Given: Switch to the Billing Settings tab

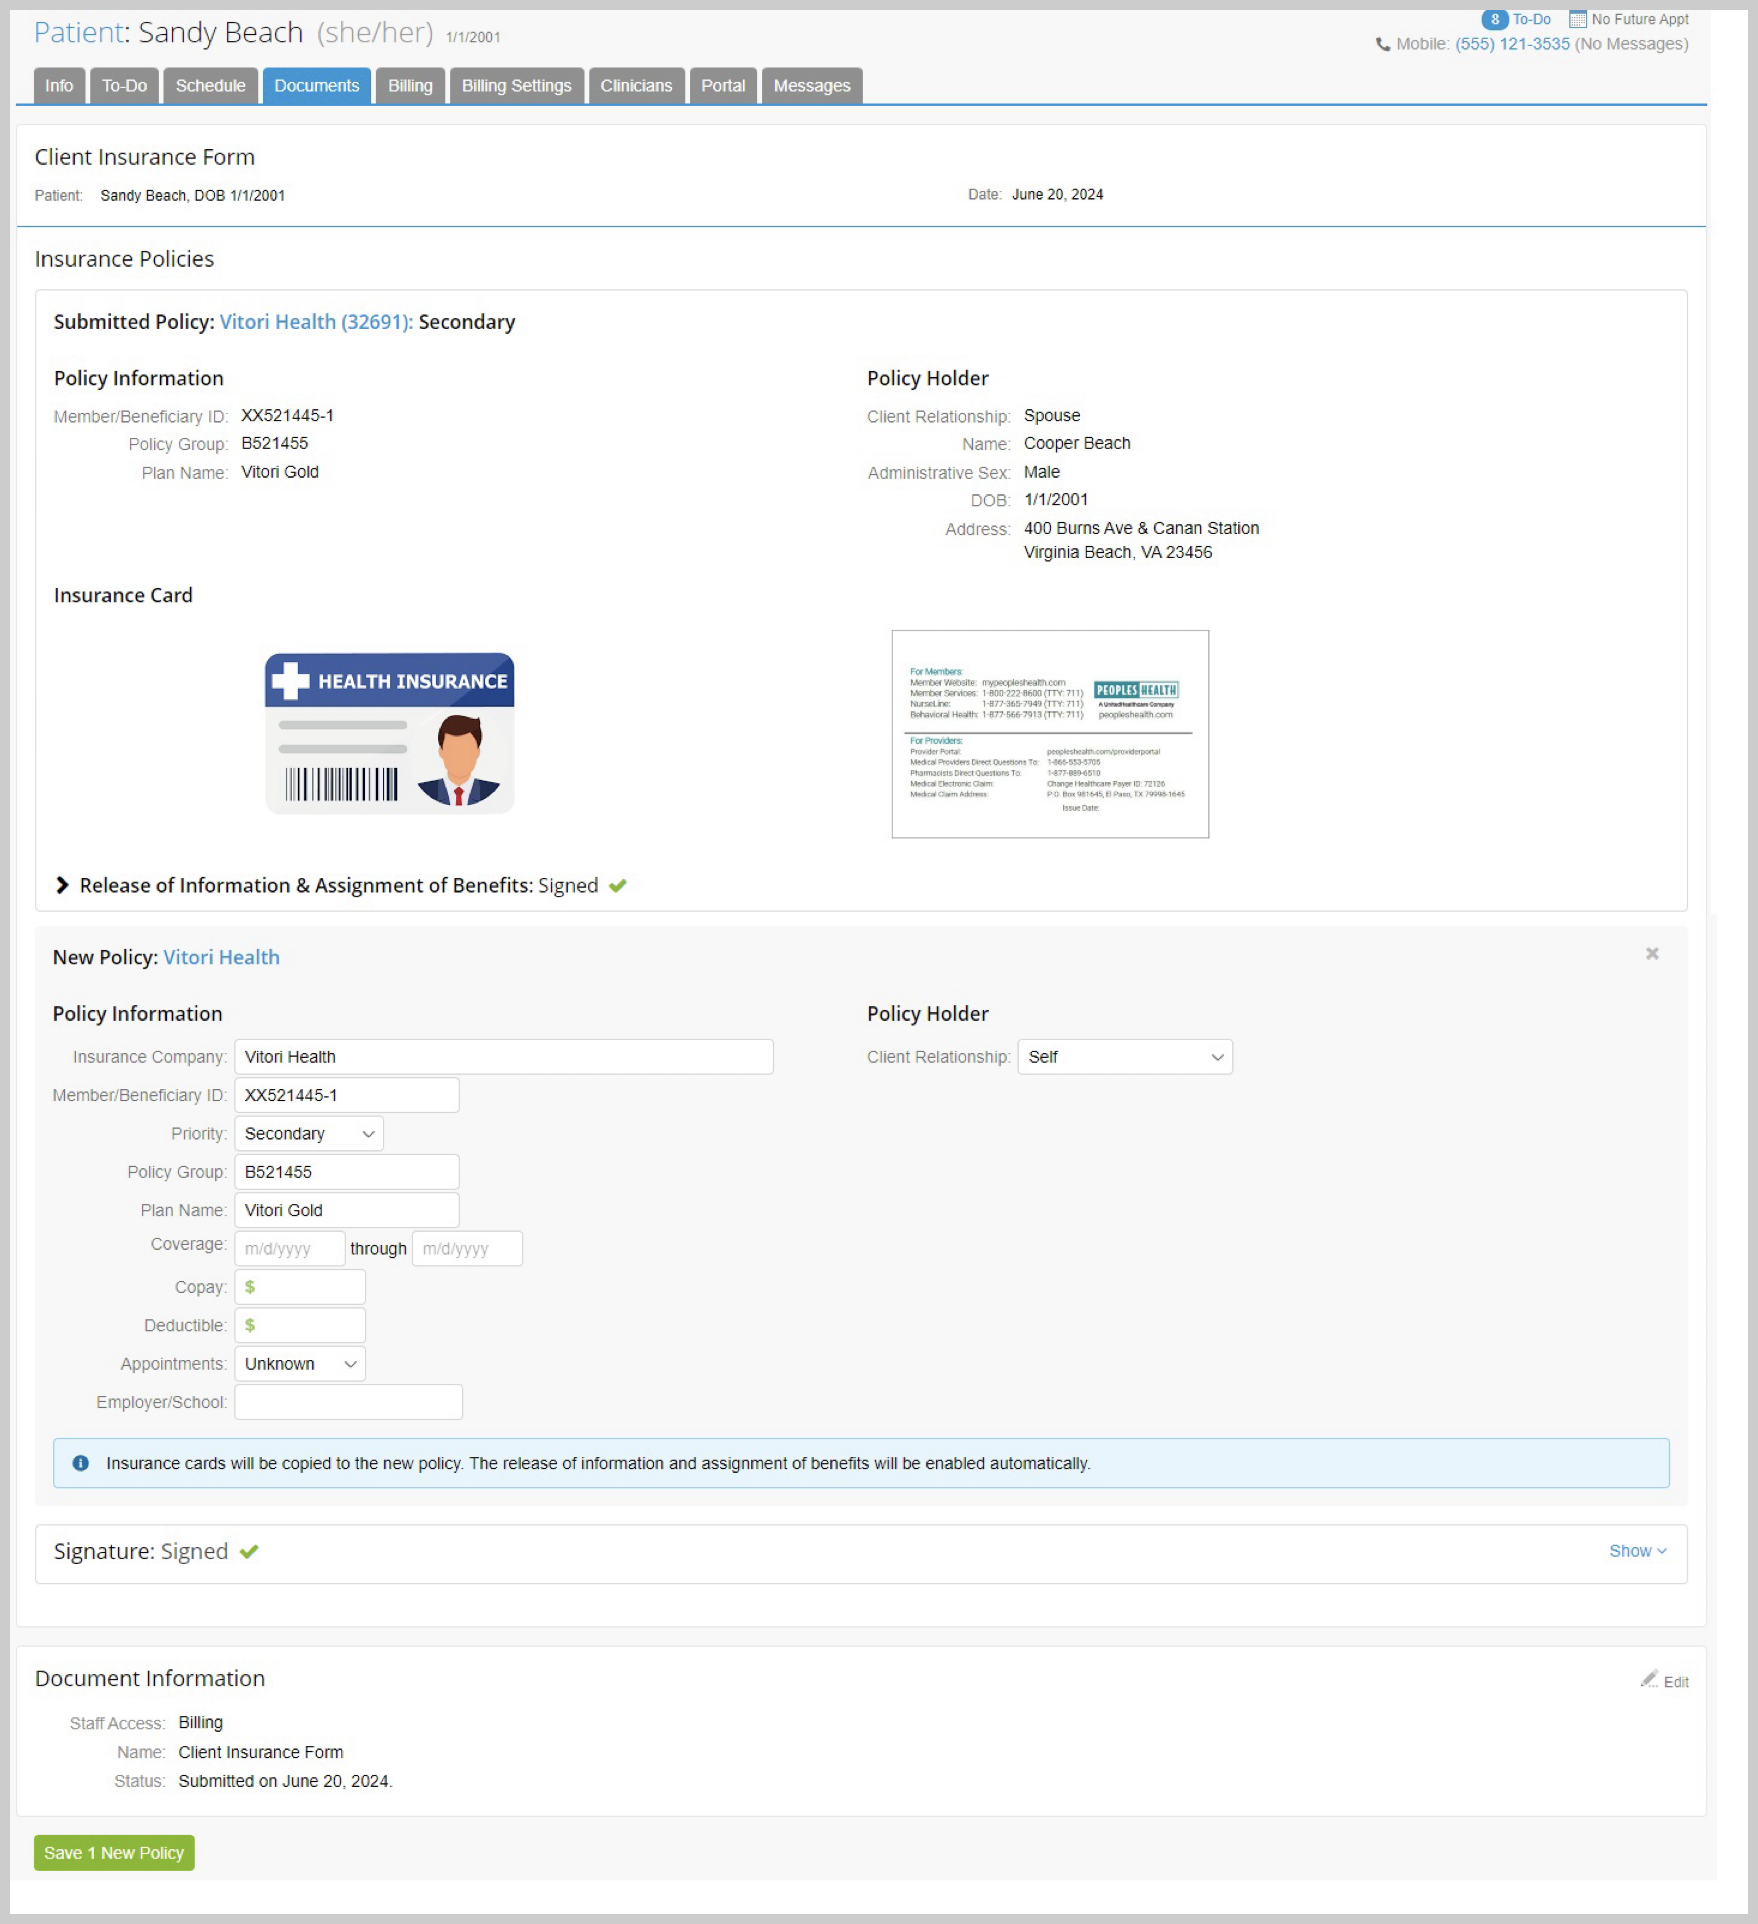Looking at the screenshot, I should click(516, 85).
